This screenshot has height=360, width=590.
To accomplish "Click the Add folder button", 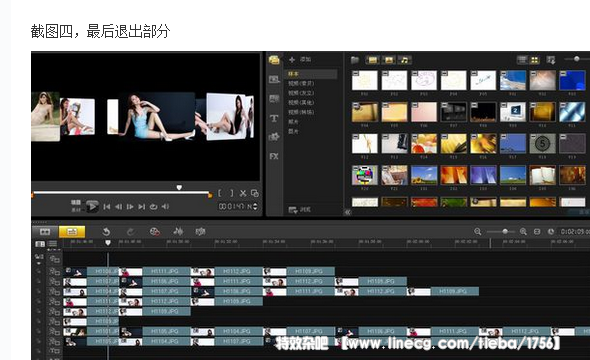I will click(300, 59).
